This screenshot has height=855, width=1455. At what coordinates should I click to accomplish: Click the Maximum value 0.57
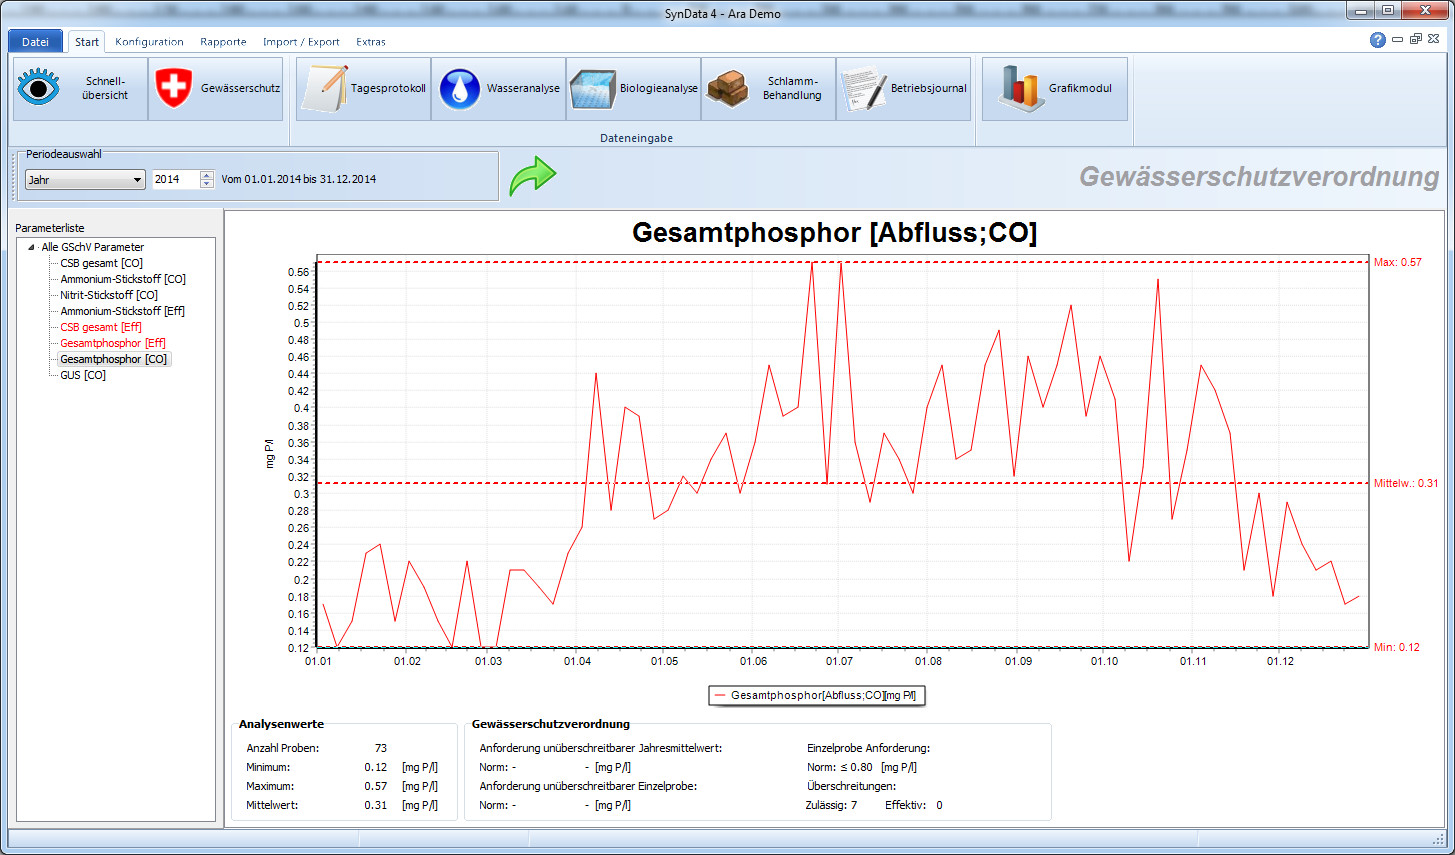(x=376, y=786)
